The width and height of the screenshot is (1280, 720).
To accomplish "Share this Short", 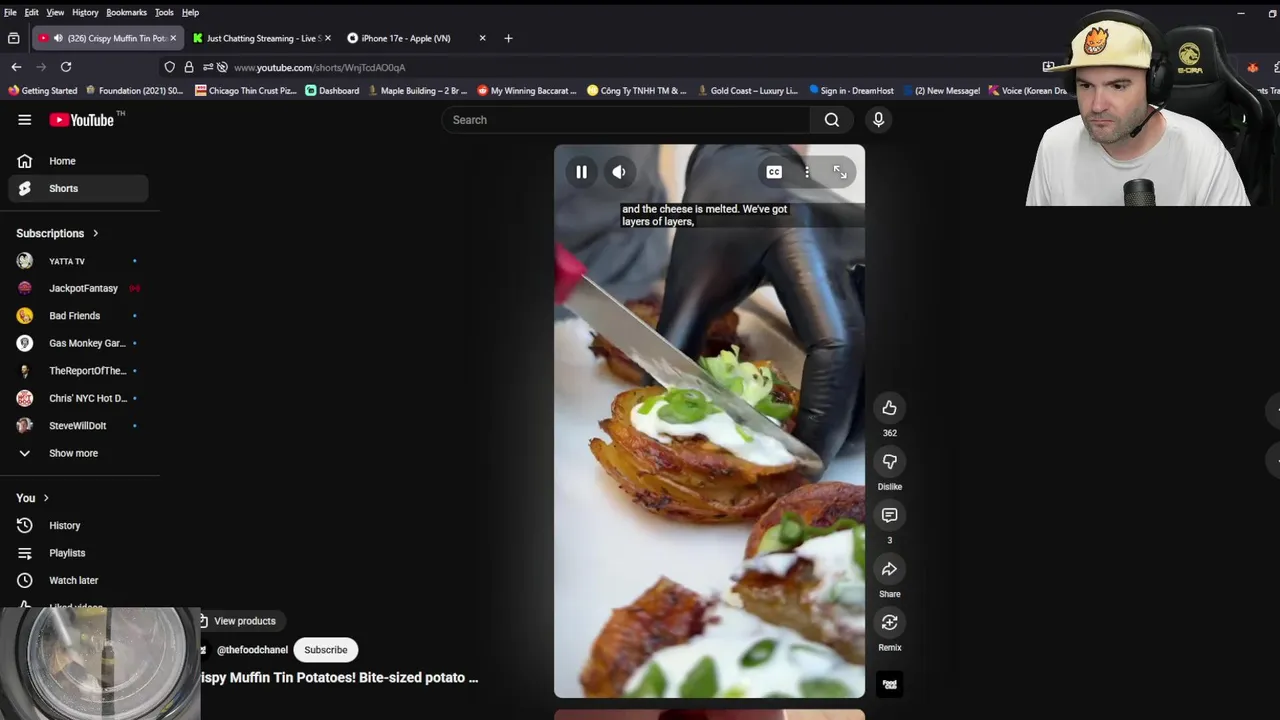I will pos(889,569).
